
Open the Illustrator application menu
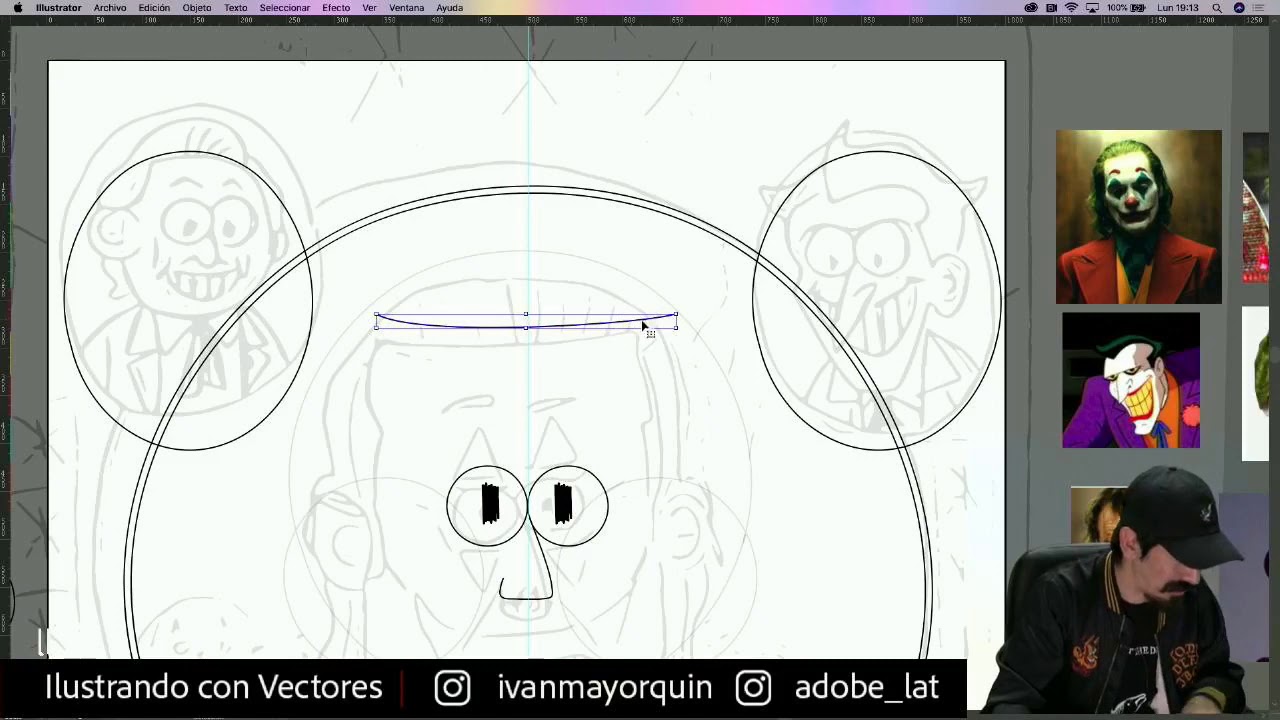coord(59,7)
